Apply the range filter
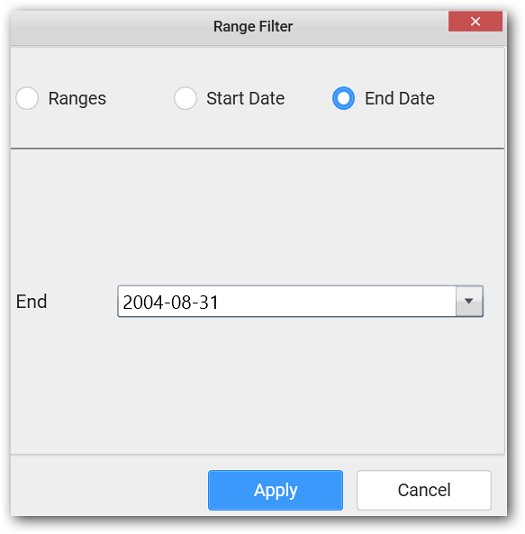Image resolution: width=525 pixels, height=534 pixels. tap(275, 490)
